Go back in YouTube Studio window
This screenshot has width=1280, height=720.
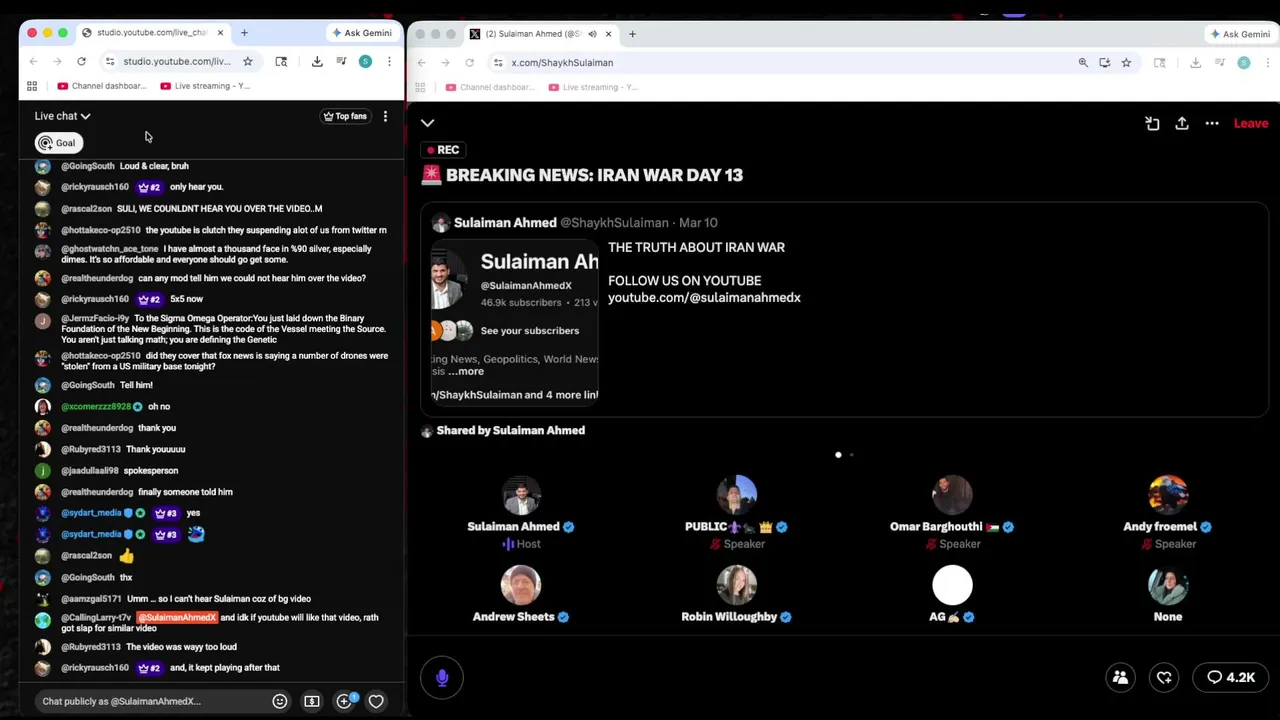pyautogui.click(x=33, y=61)
